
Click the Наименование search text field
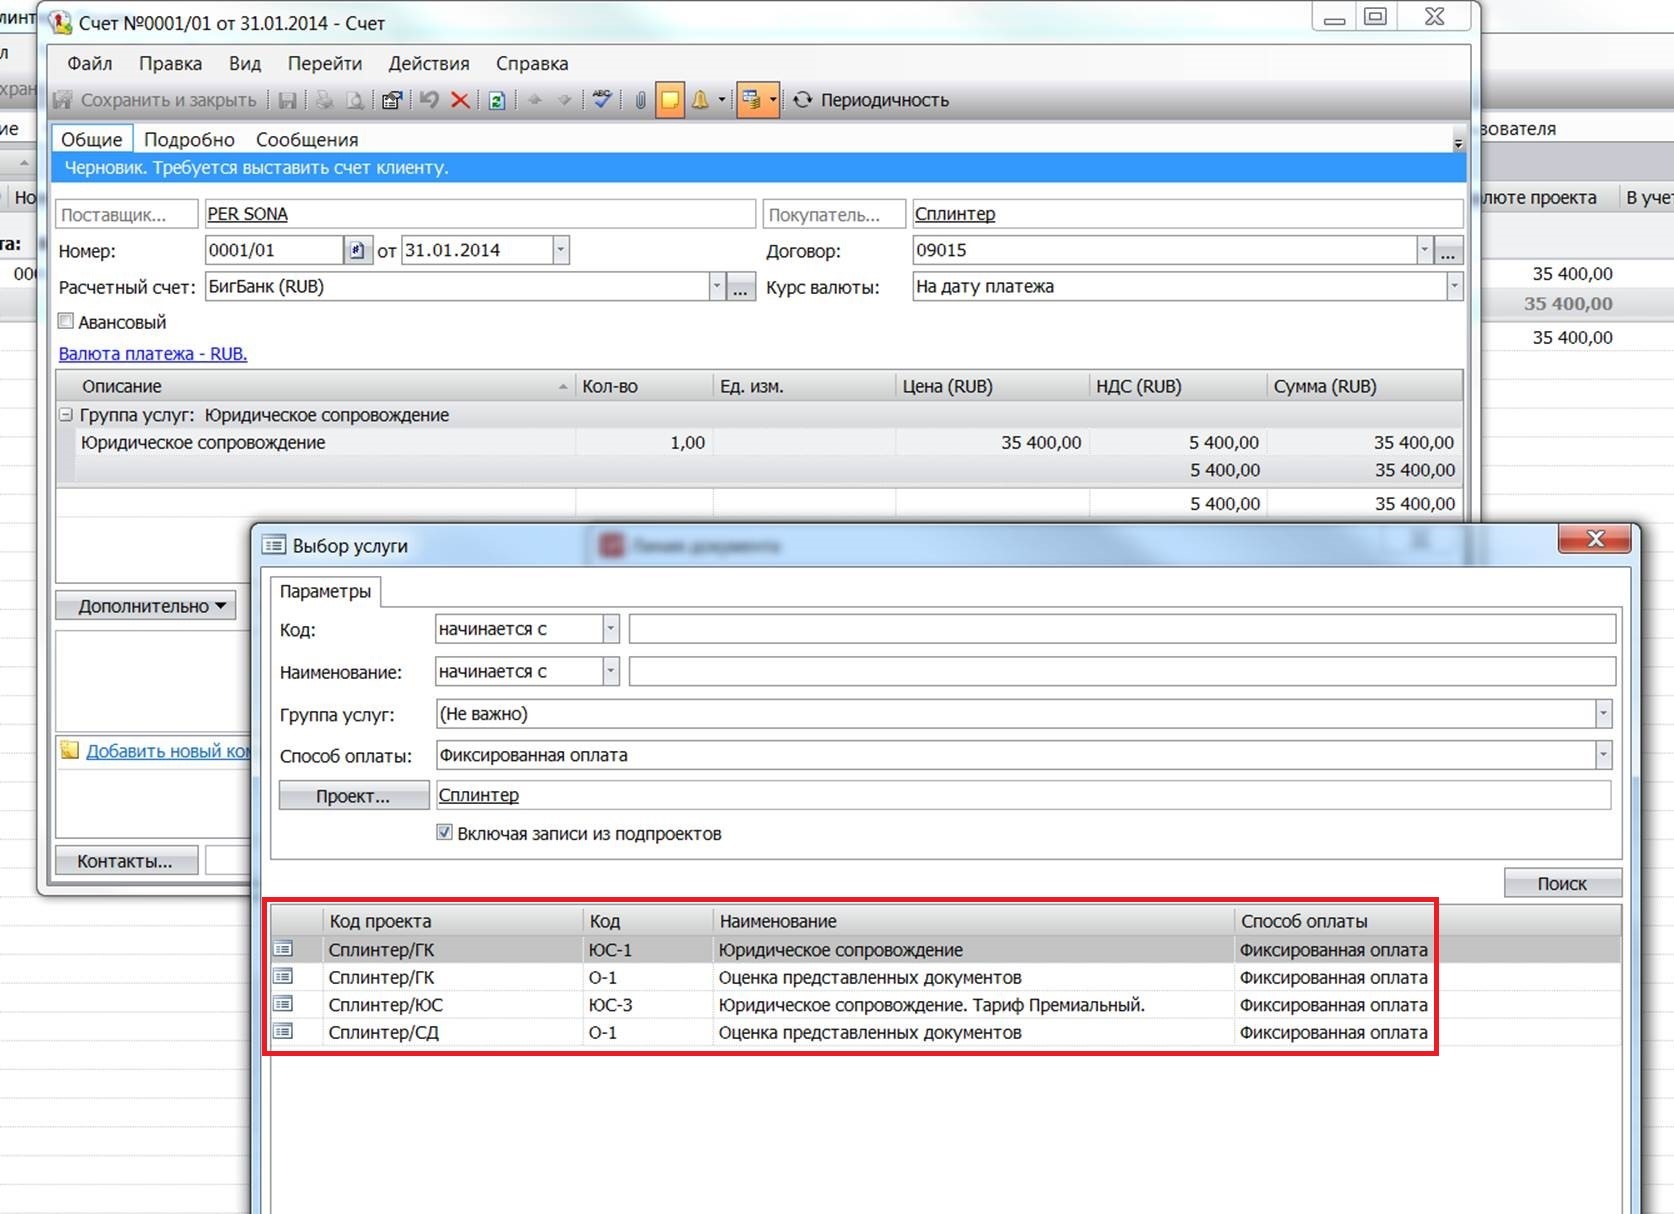coord(1122,671)
